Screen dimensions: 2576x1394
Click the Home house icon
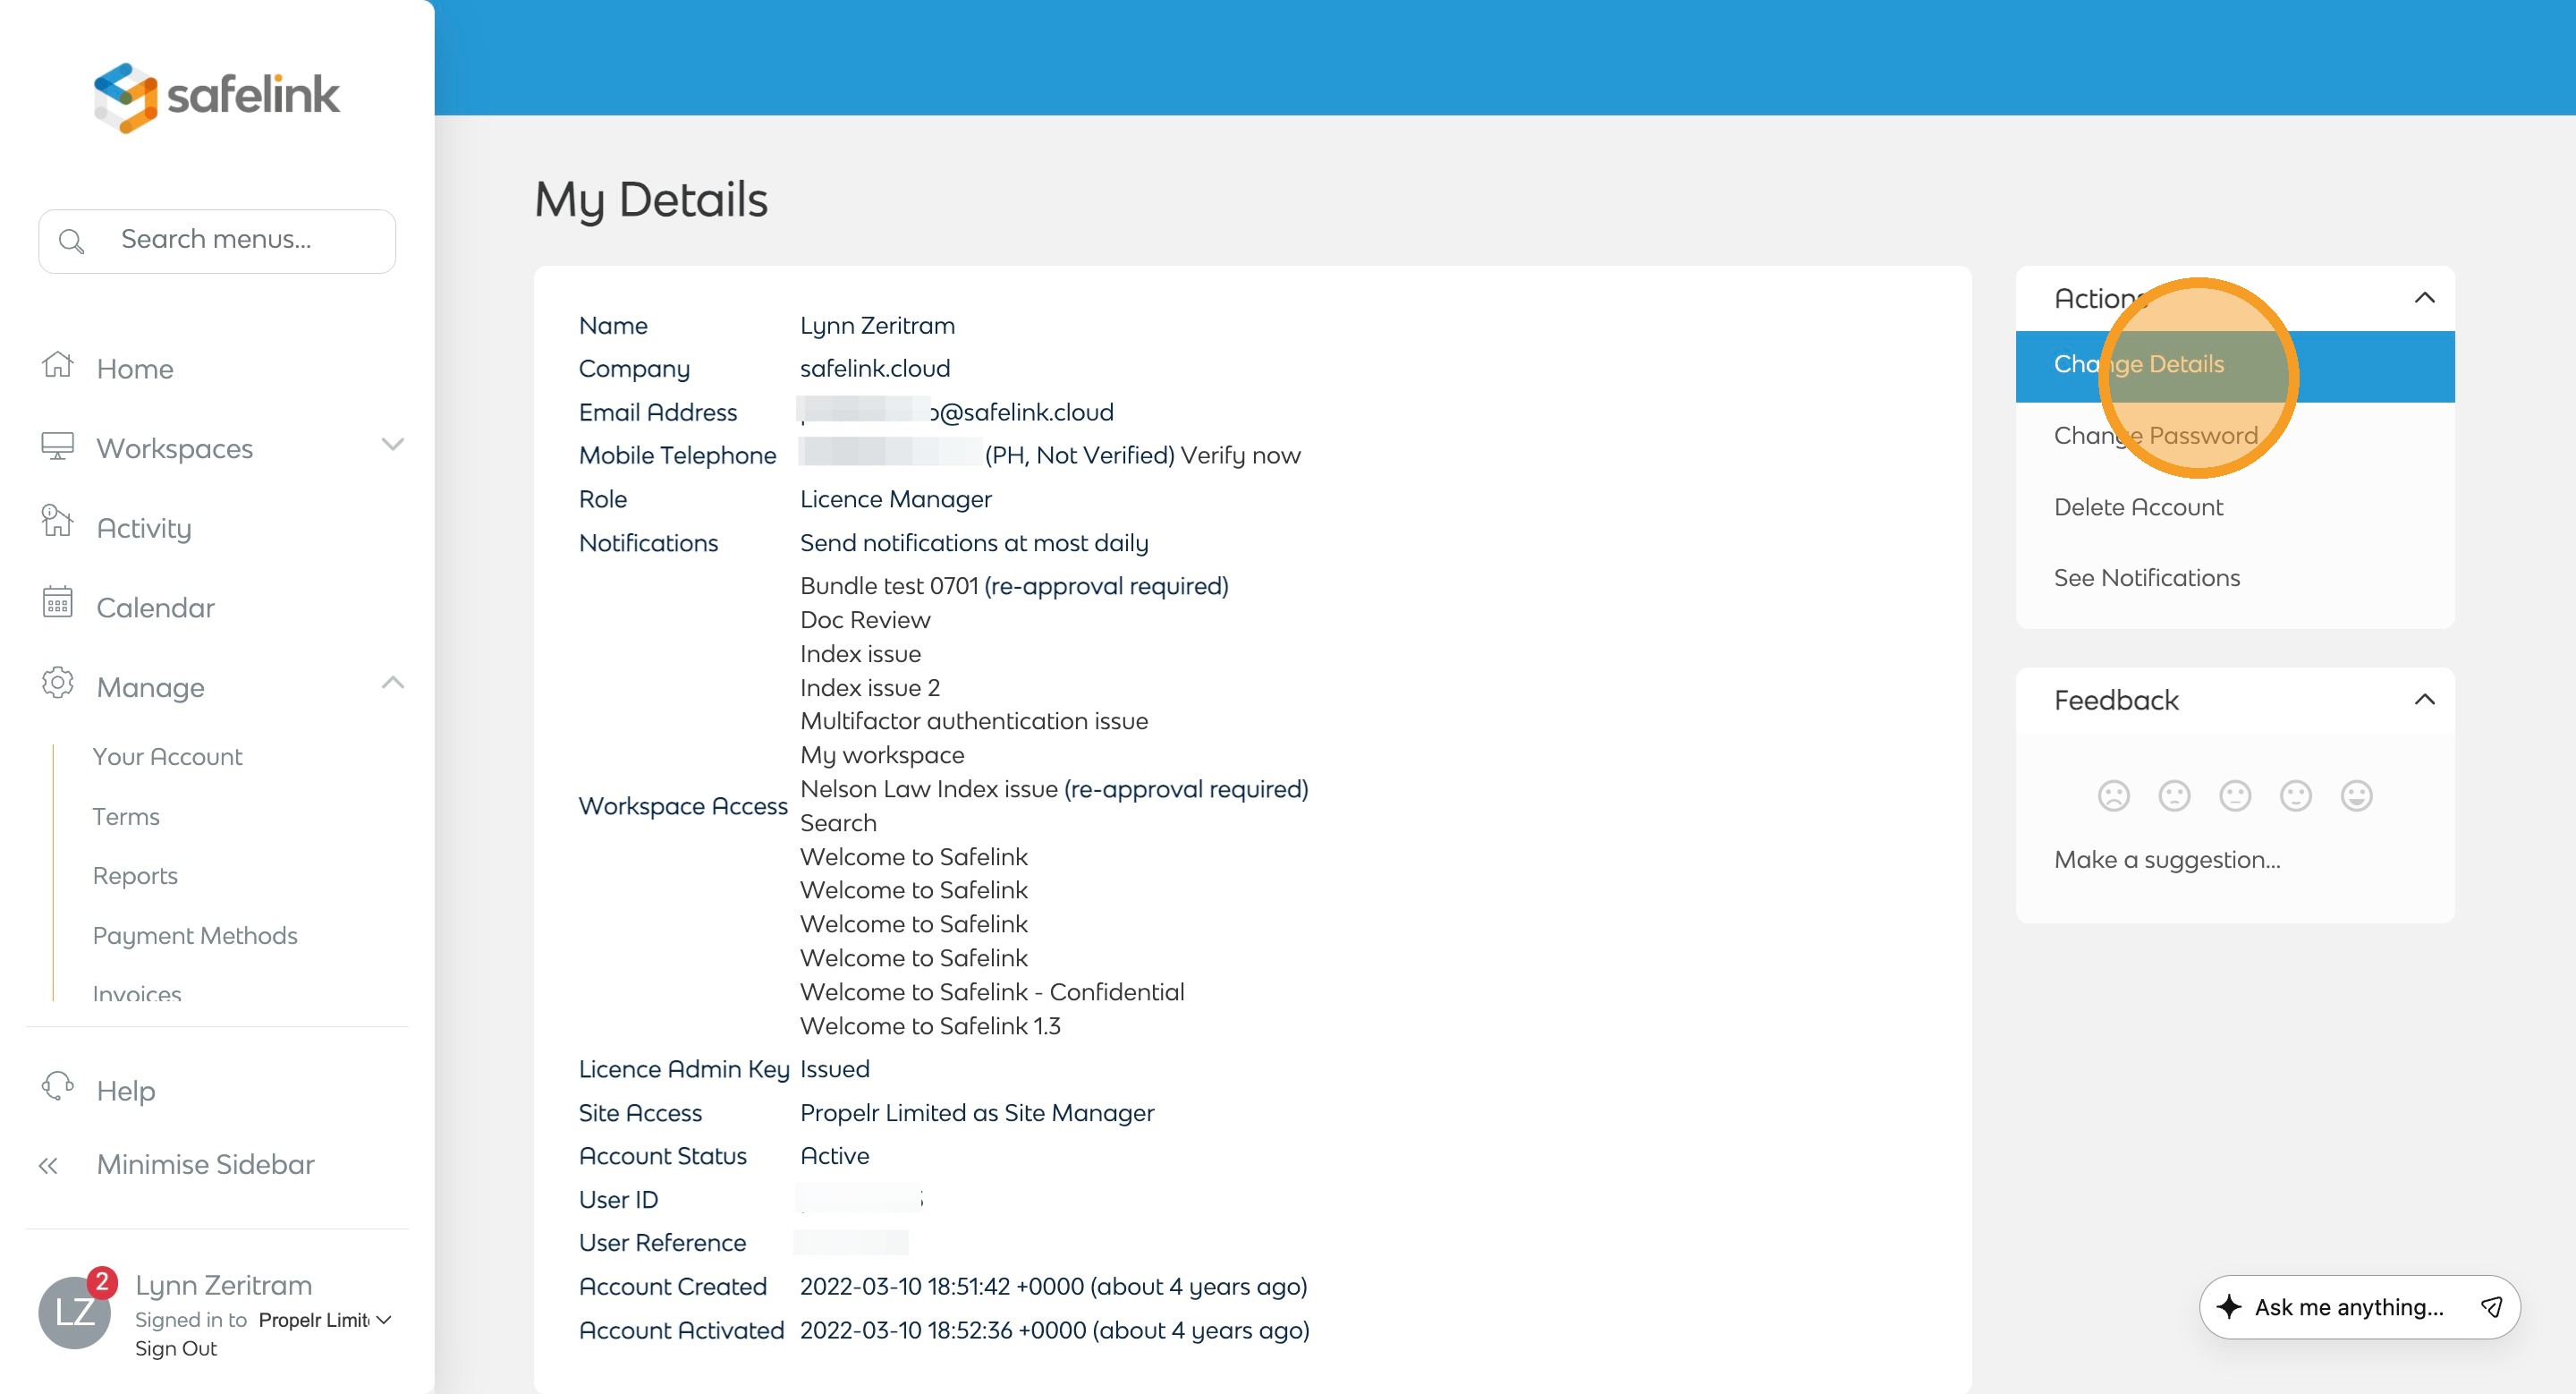point(57,365)
